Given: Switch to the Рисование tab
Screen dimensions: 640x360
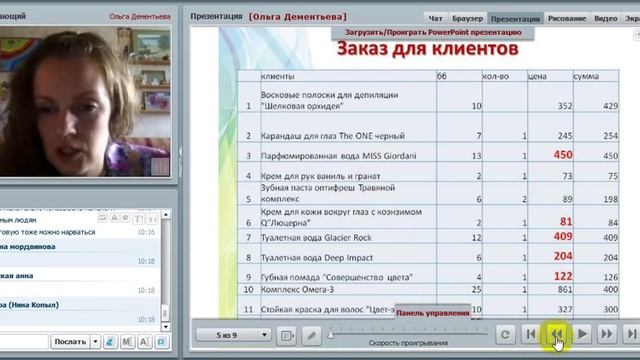Looking at the screenshot, I should click(567, 18).
